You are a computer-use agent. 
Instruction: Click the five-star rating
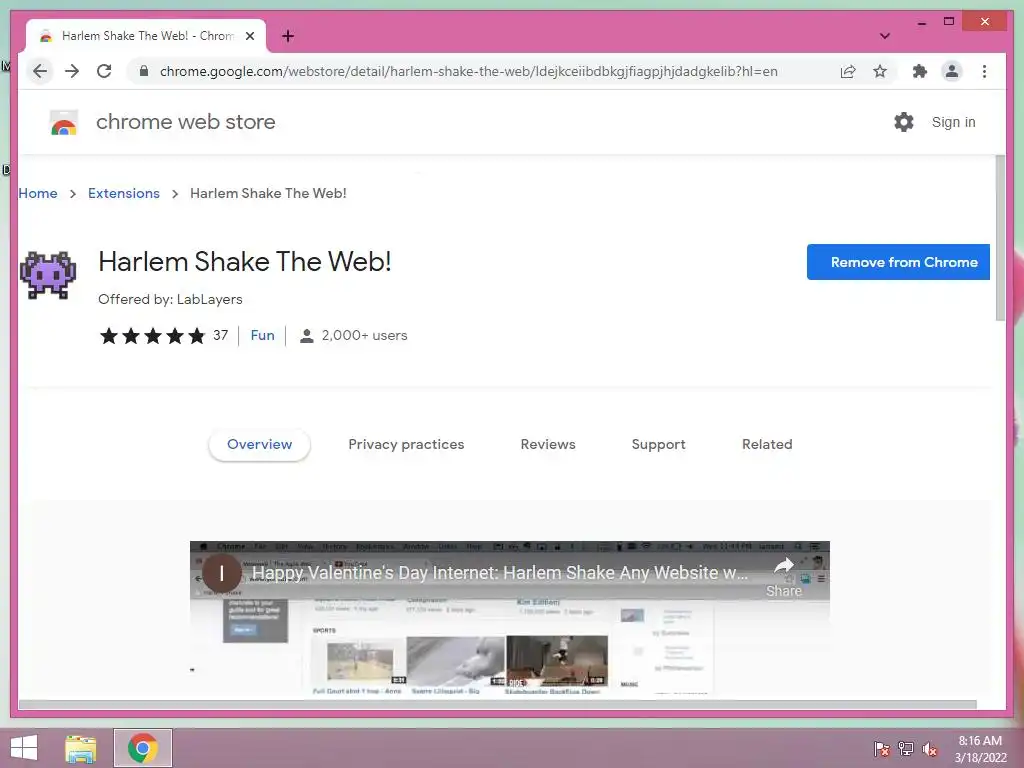pos(152,336)
